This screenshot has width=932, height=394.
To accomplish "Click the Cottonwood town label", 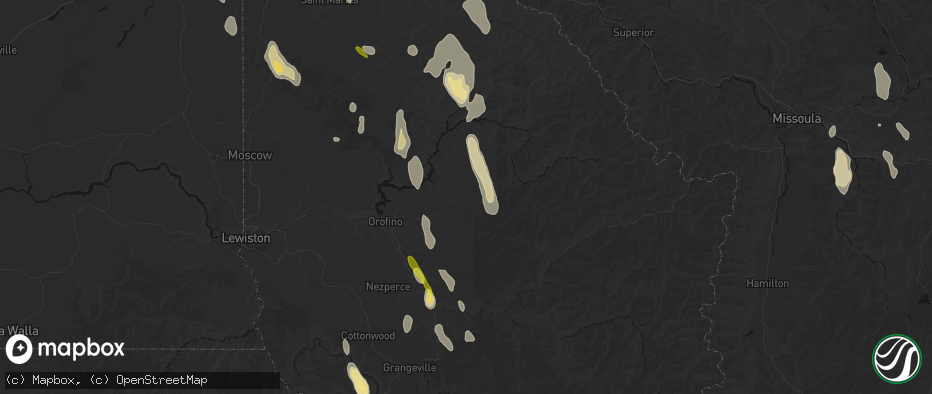I will 369,336.
